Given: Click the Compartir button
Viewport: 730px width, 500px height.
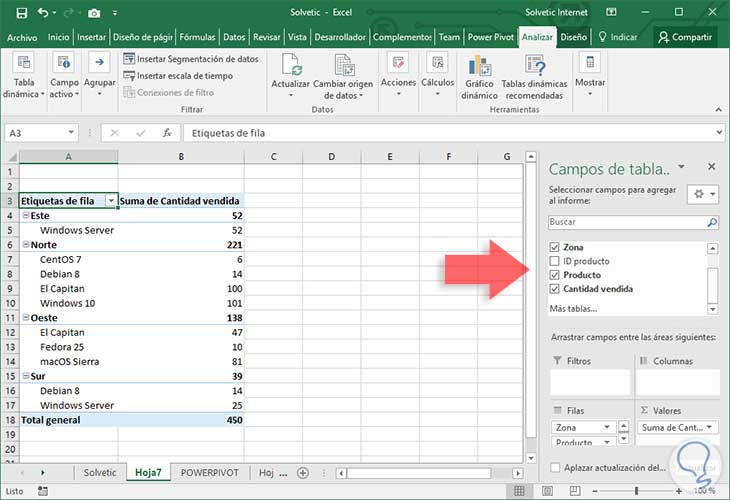Looking at the screenshot, I should click(684, 37).
